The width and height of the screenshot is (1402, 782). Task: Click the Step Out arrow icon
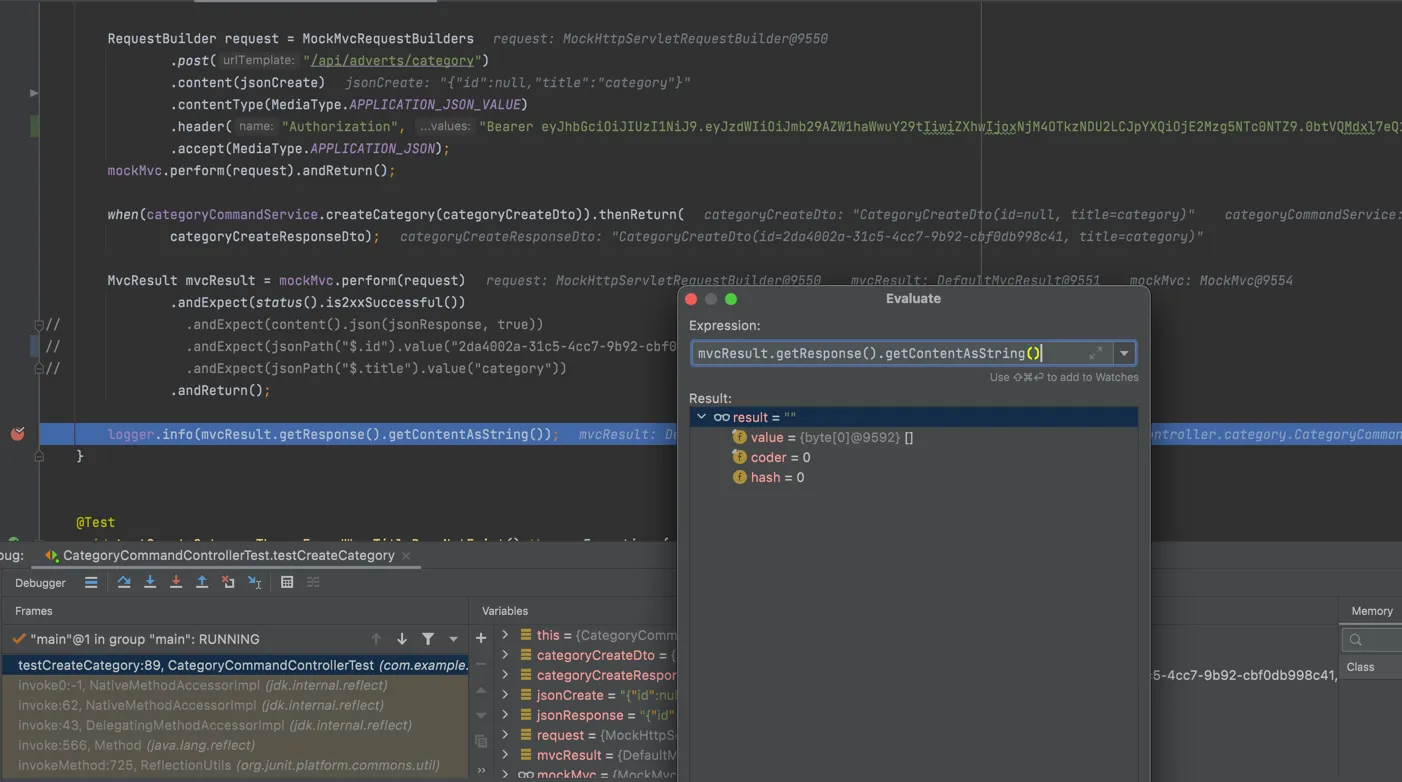pos(202,582)
